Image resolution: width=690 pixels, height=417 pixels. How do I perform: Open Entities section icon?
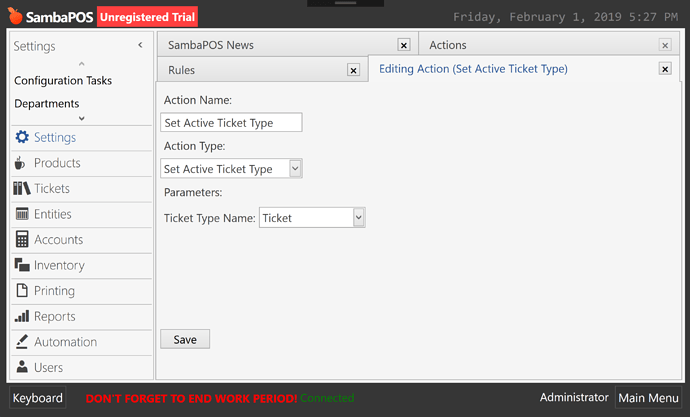point(22,214)
